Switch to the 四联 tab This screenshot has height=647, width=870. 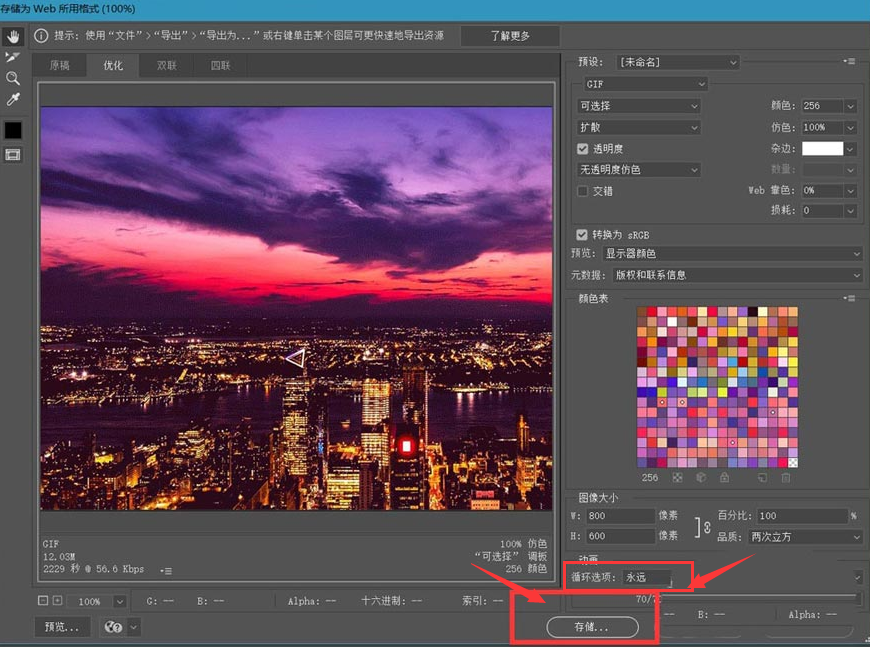(x=220, y=66)
